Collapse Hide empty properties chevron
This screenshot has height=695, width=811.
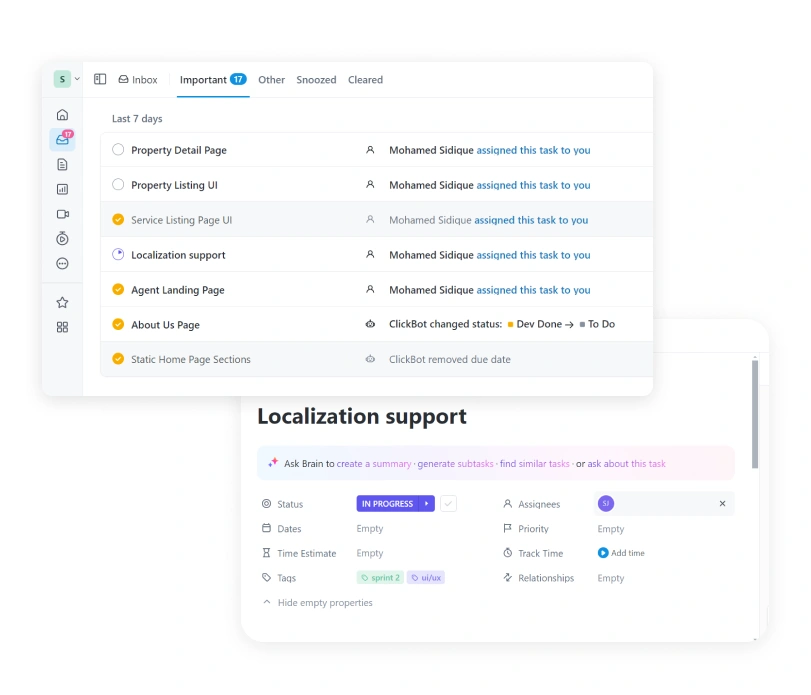click(267, 602)
